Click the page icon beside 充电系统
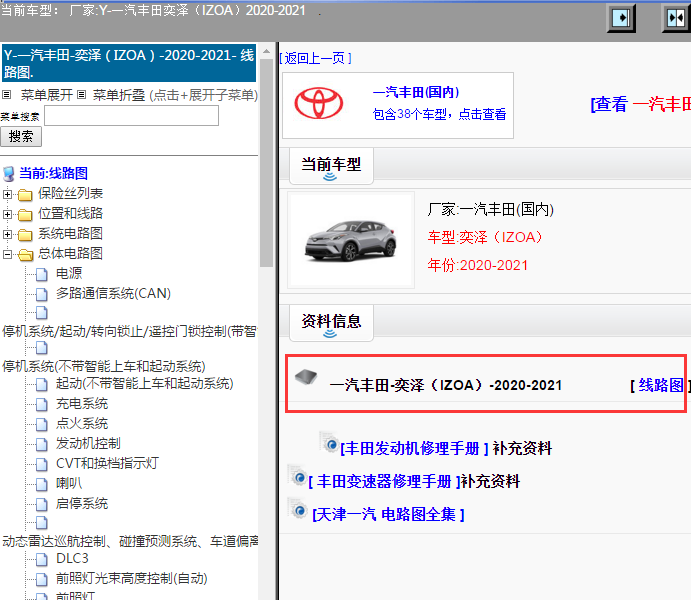The image size is (691, 600). pos(41,404)
